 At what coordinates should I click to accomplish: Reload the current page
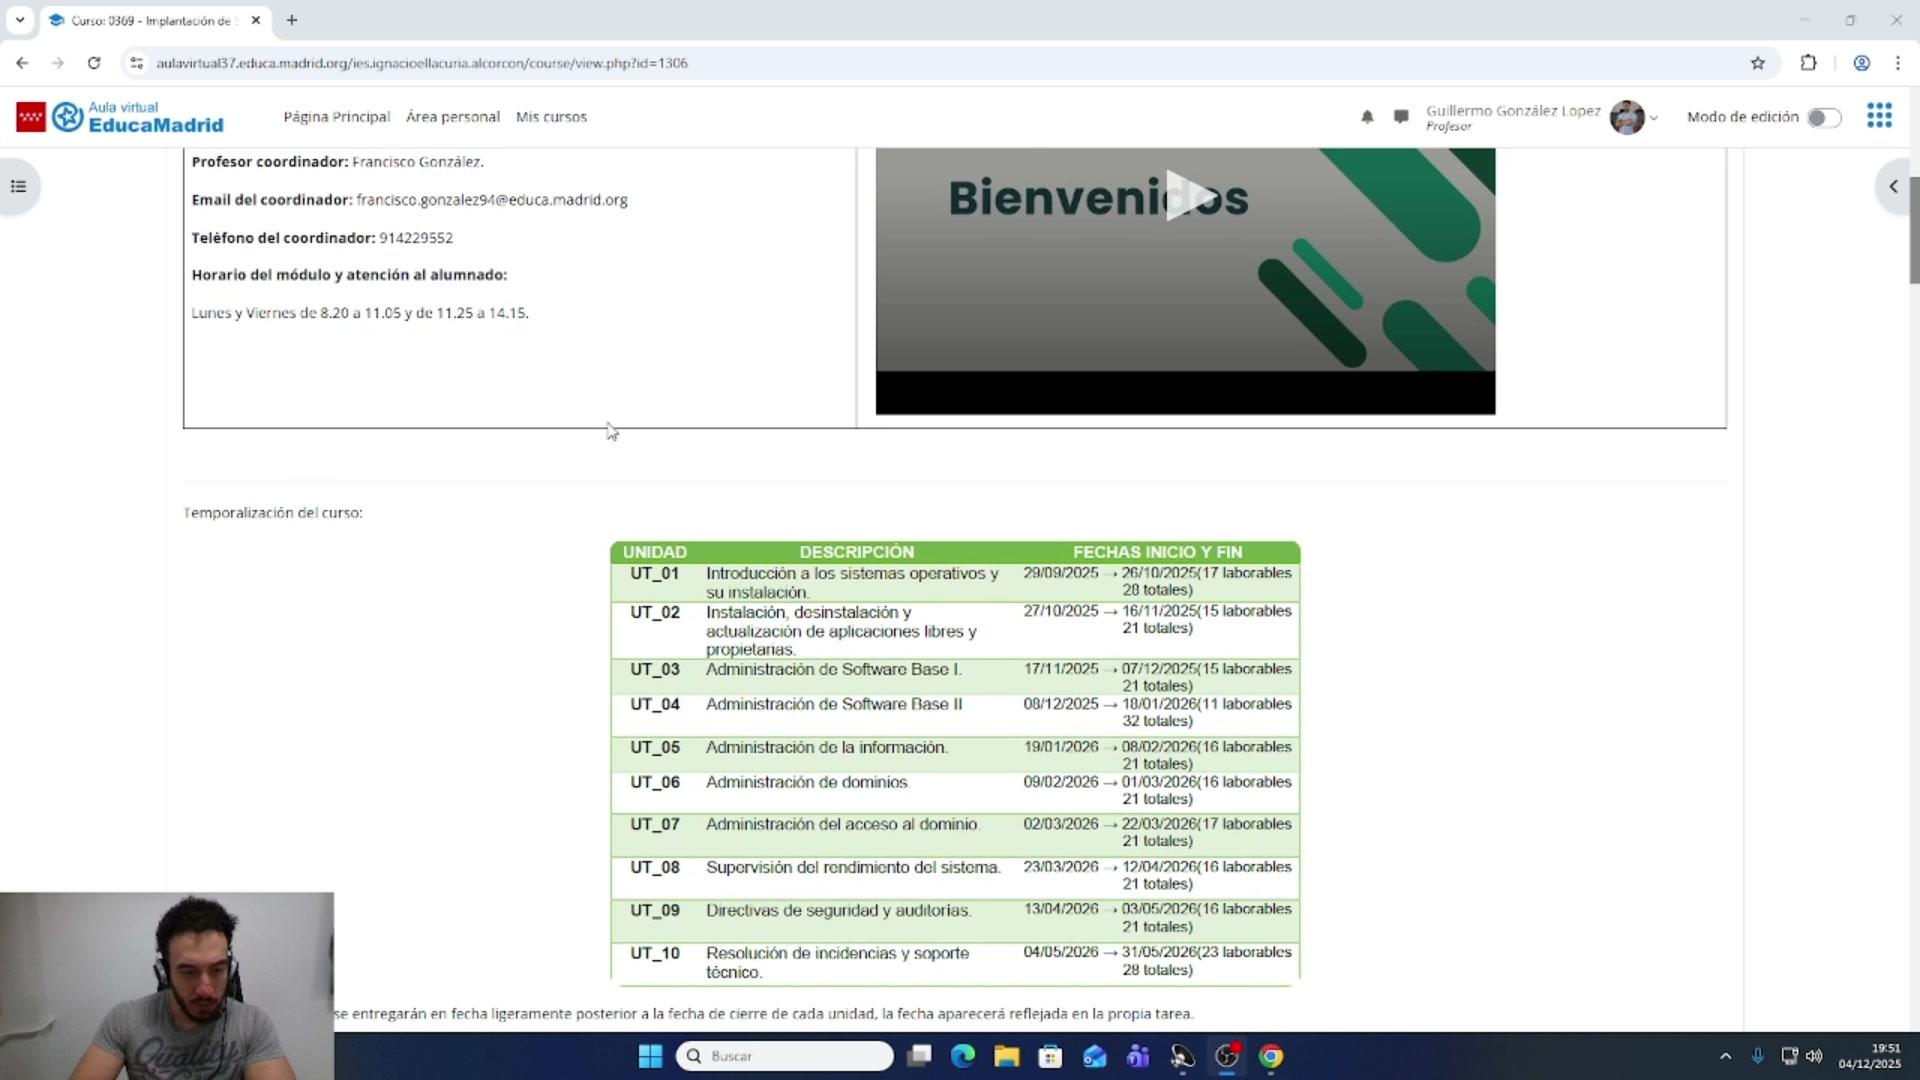pos(94,63)
